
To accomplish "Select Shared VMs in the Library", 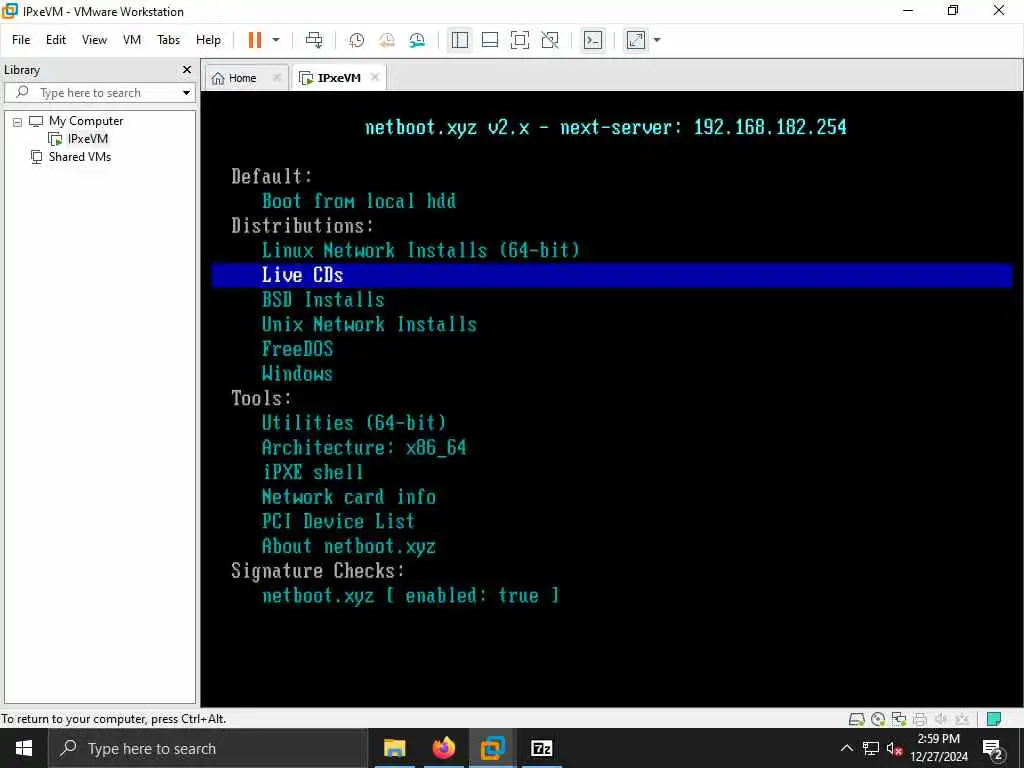I will point(80,157).
